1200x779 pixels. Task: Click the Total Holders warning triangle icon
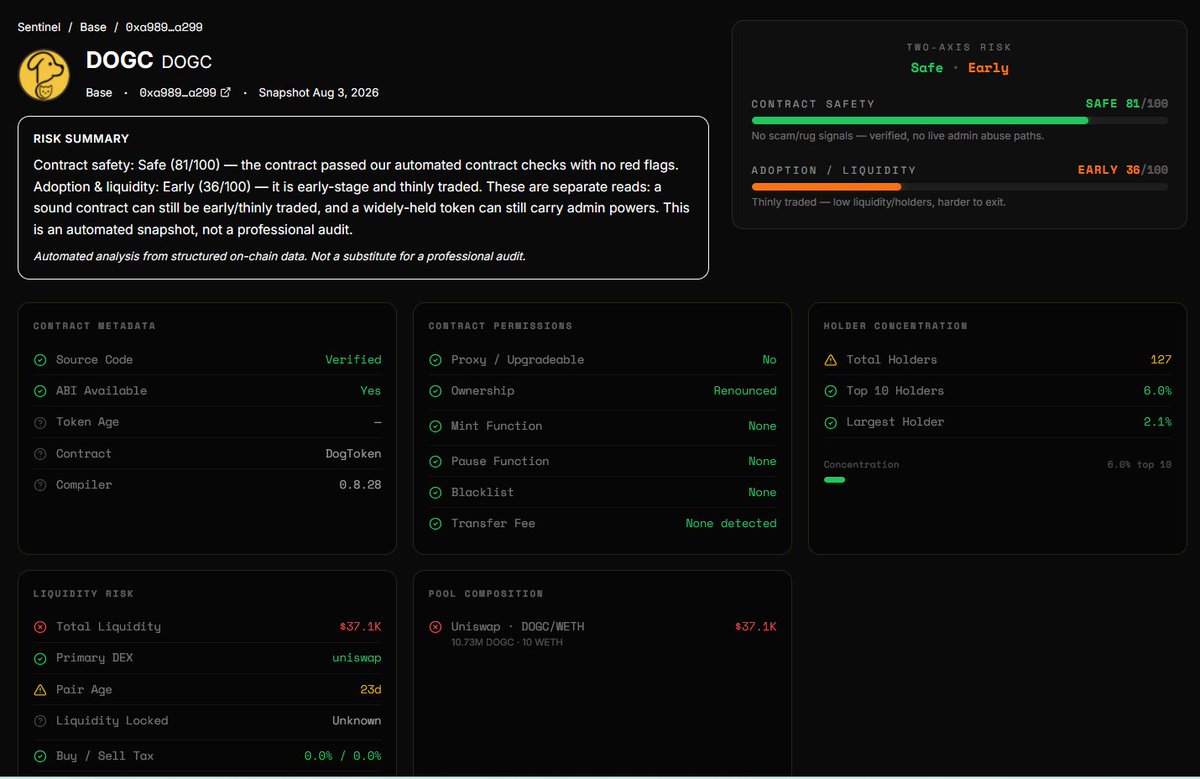click(x=830, y=360)
